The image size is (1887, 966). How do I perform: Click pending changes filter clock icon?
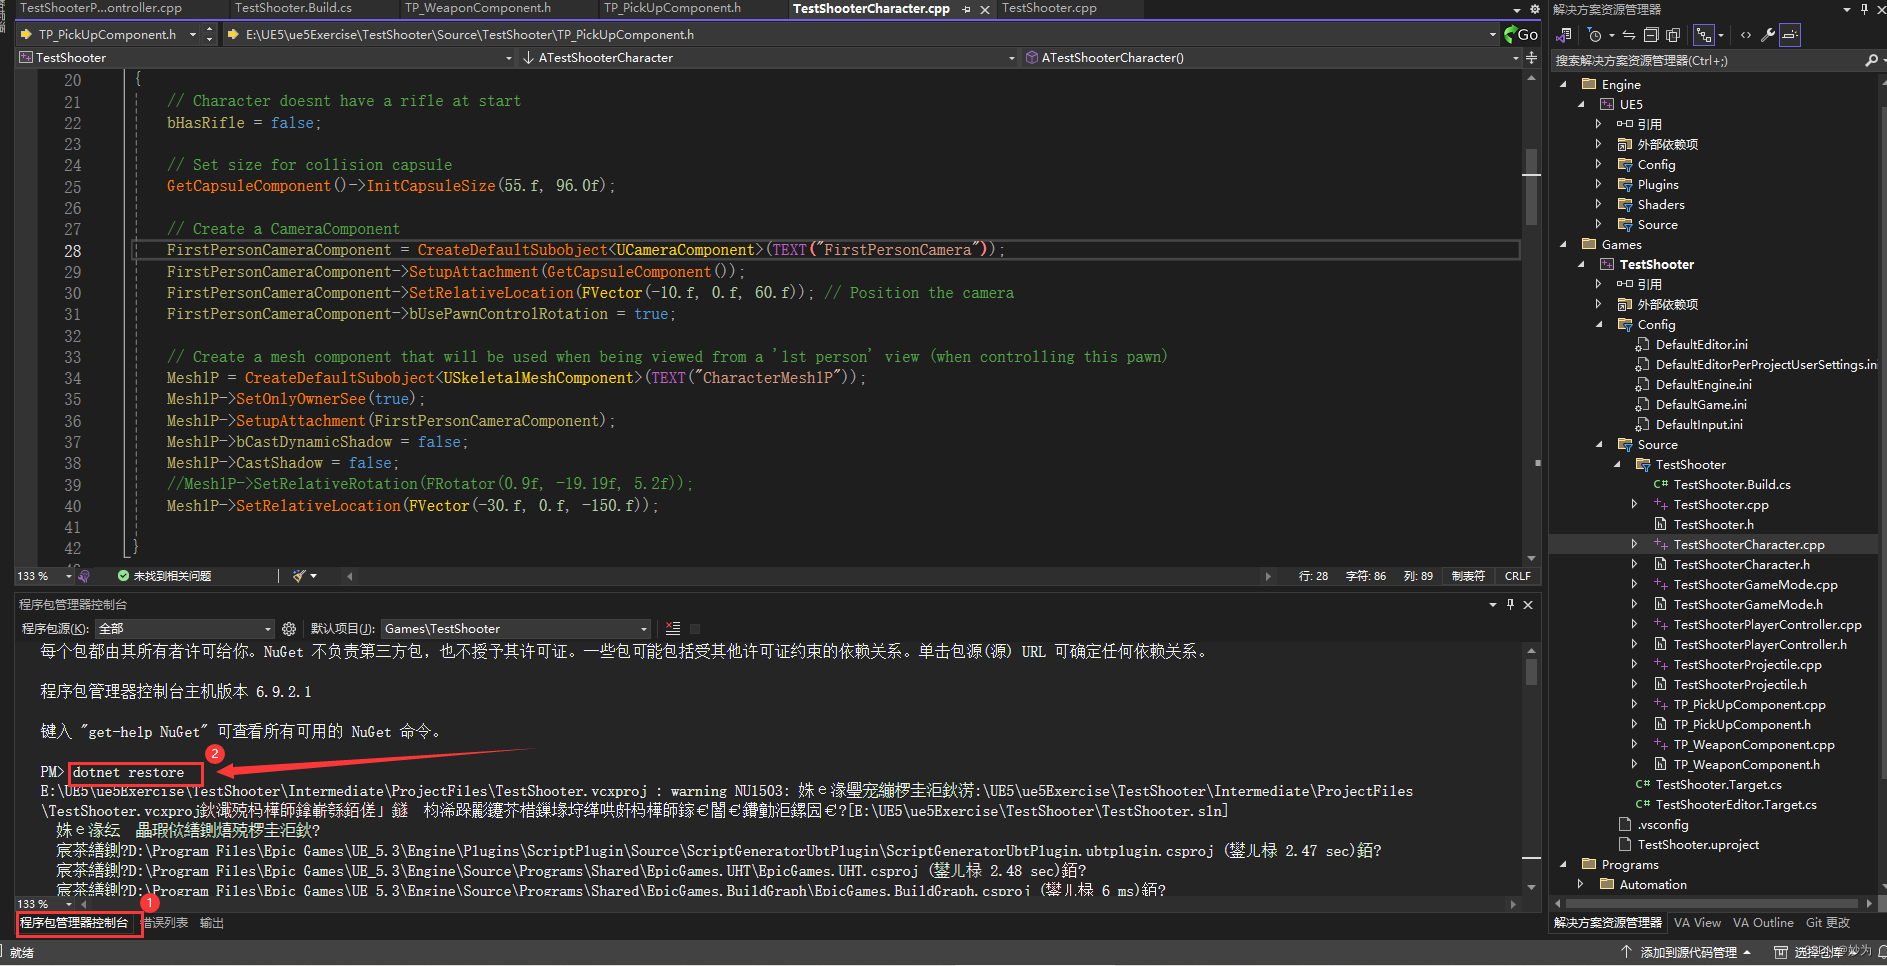click(x=1595, y=35)
